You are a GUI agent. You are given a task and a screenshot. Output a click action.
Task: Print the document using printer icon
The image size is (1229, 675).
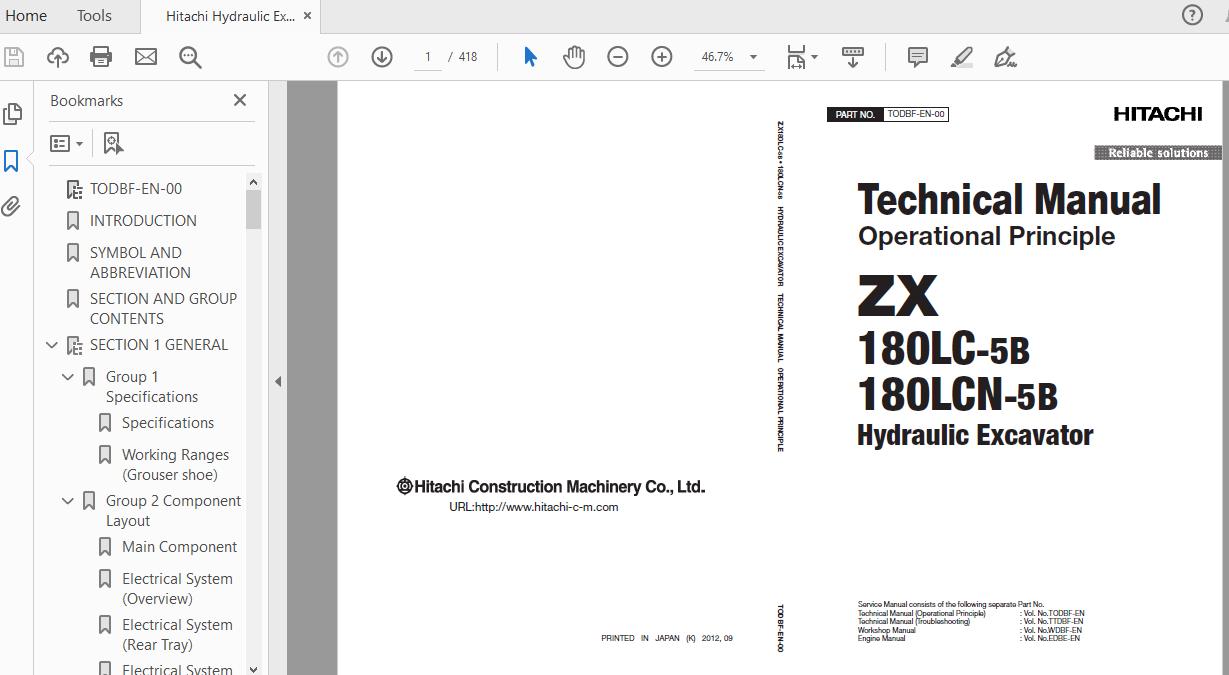click(x=101, y=57)
